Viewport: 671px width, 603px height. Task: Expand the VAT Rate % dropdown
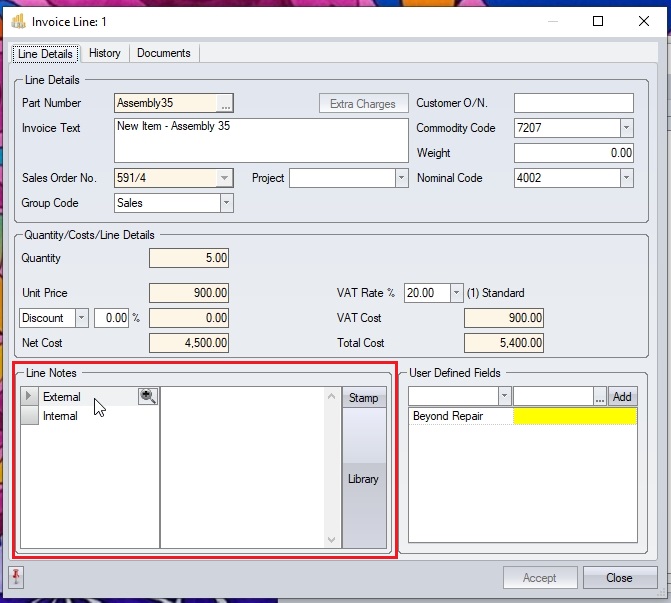pos(457,293)
